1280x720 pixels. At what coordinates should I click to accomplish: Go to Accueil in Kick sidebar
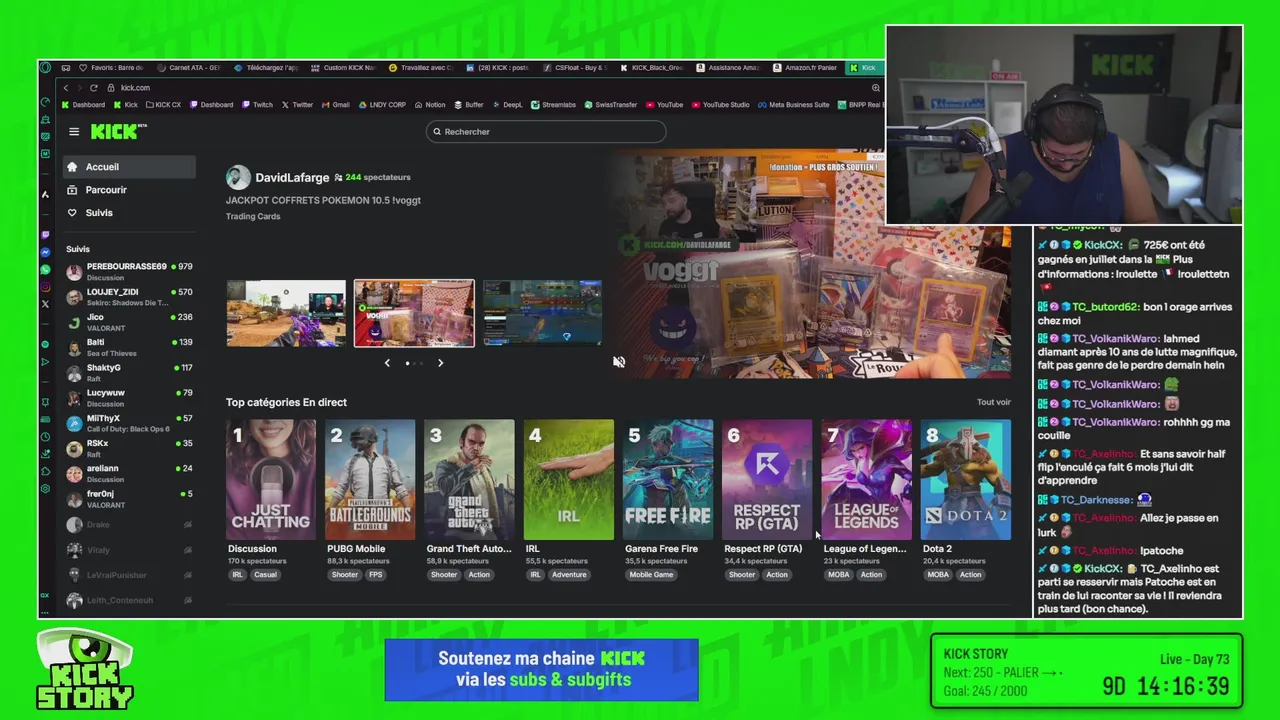(128, 167)
